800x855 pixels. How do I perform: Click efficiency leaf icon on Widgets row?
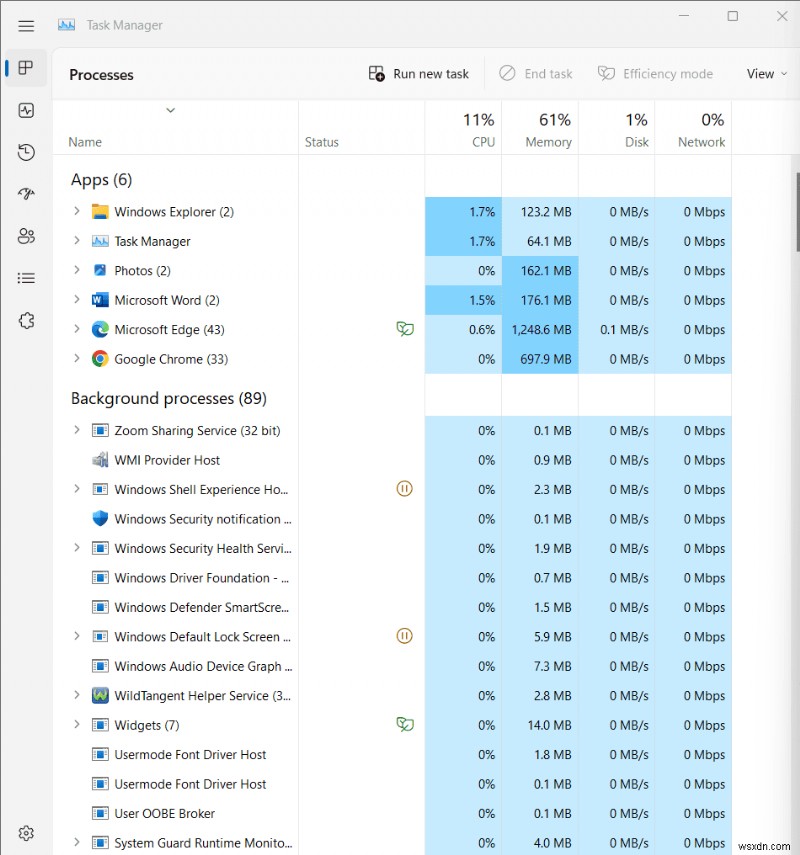tap(405, 724)
